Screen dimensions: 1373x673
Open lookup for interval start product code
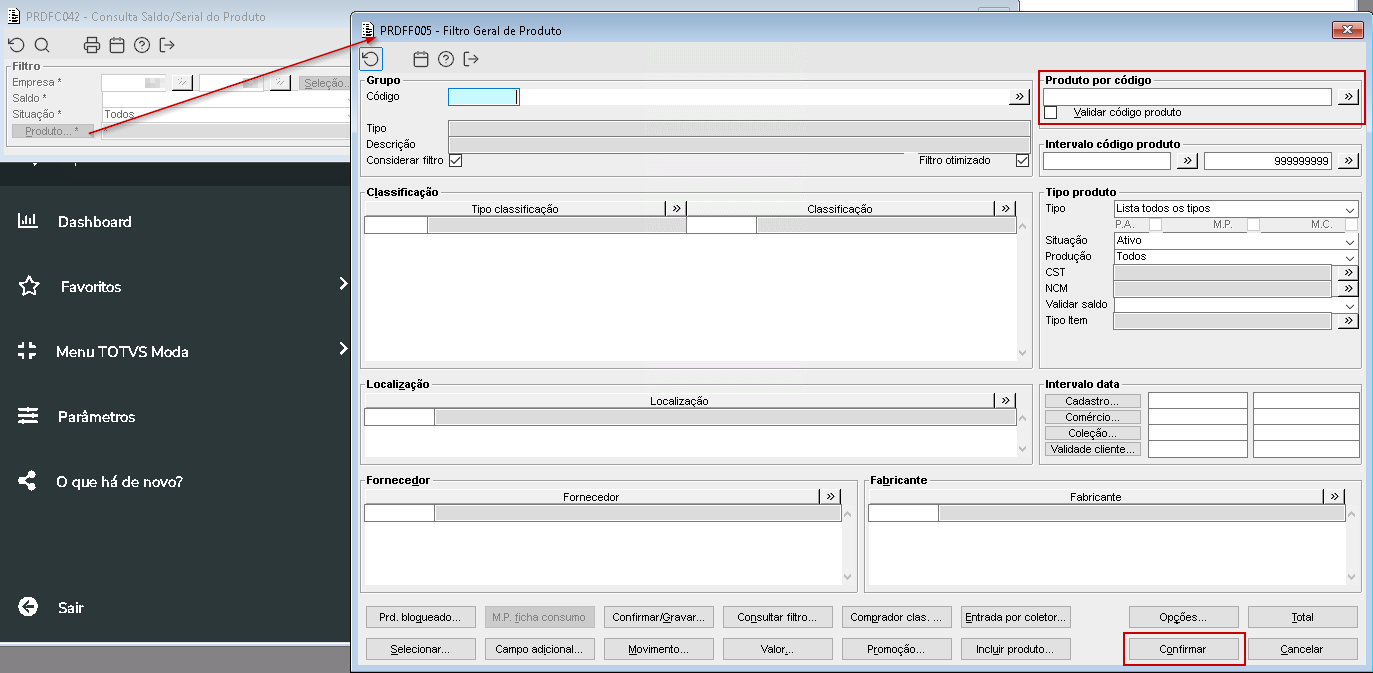[1187, 161]
